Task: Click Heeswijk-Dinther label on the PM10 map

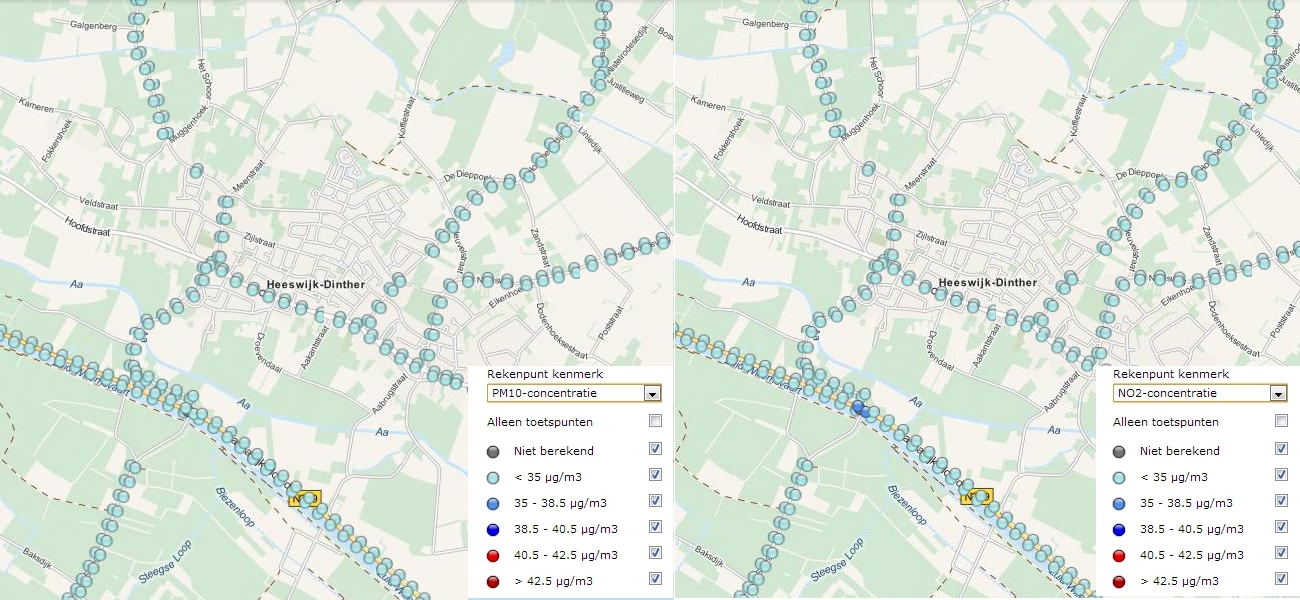Action: click(316, 285)
